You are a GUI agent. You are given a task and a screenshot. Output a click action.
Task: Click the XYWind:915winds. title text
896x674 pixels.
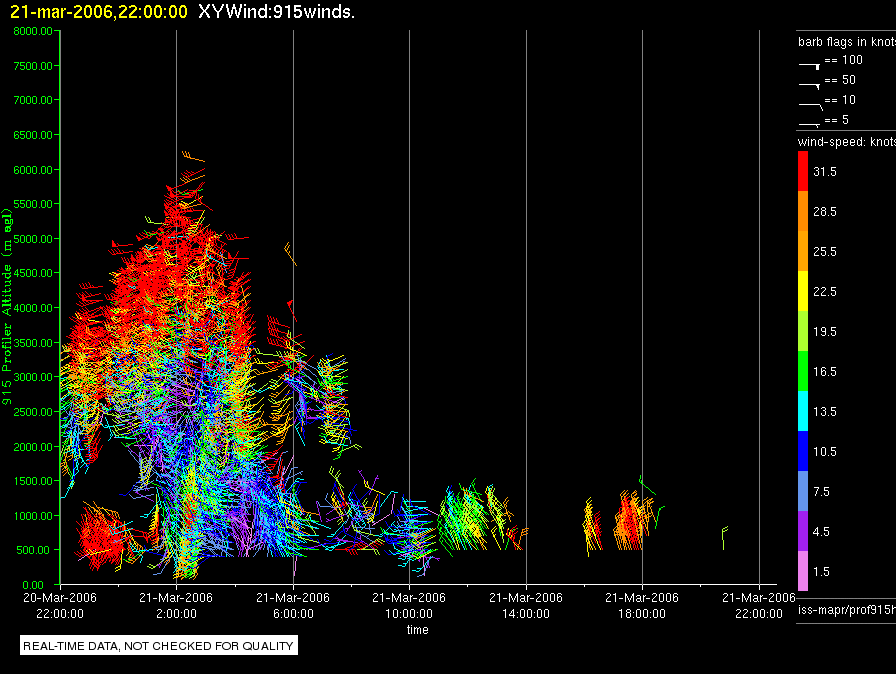click(x=277, y=12)
